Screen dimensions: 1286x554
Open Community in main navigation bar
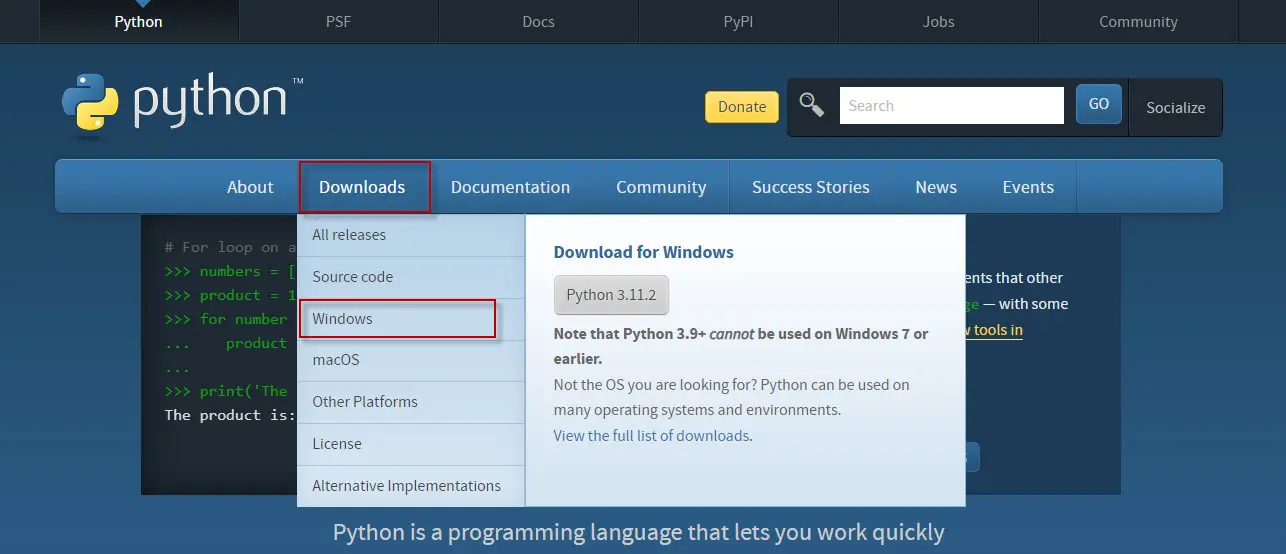[x=661, y=187]
